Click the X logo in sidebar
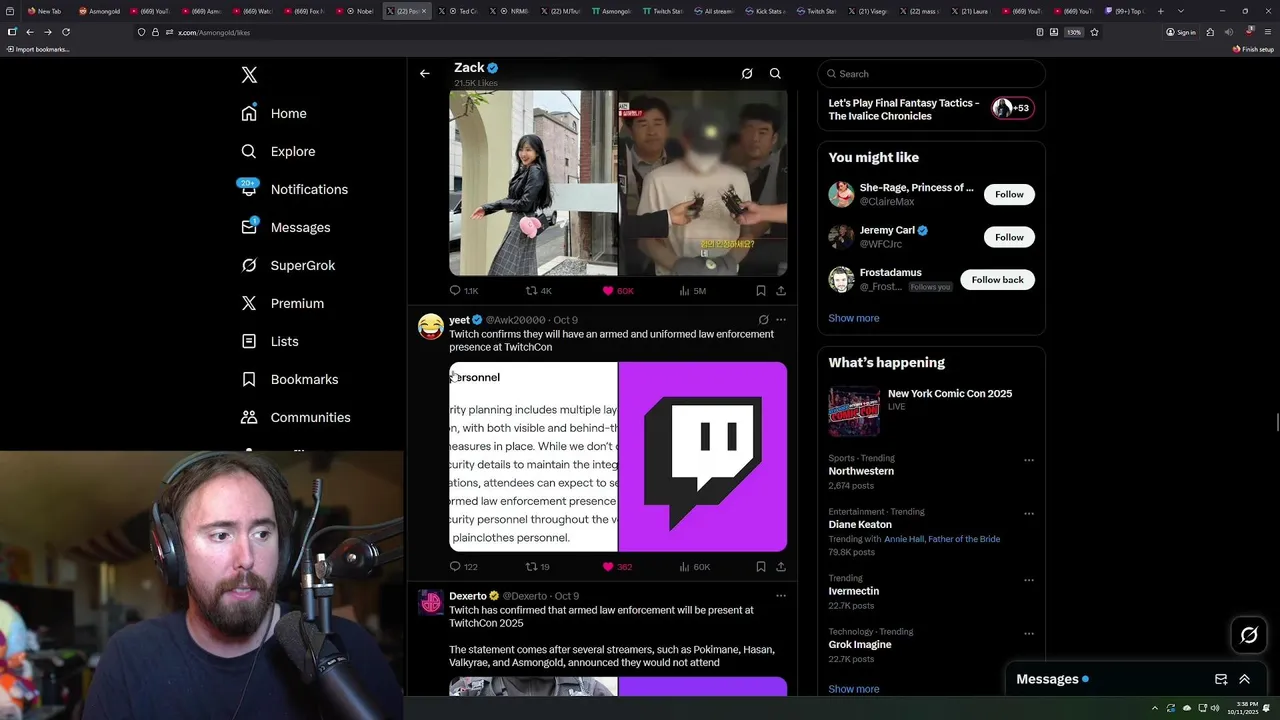Image resolution: width=1280 pixels, height=720 pixels. click(x=249, y=75)
